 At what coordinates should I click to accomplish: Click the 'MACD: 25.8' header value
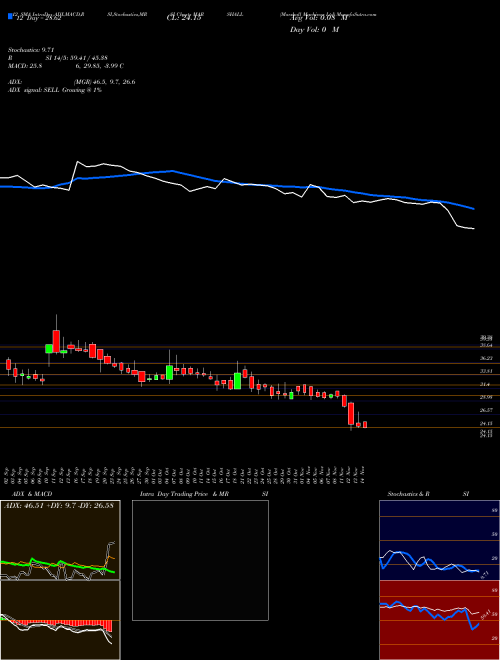[x=25, y=66]
